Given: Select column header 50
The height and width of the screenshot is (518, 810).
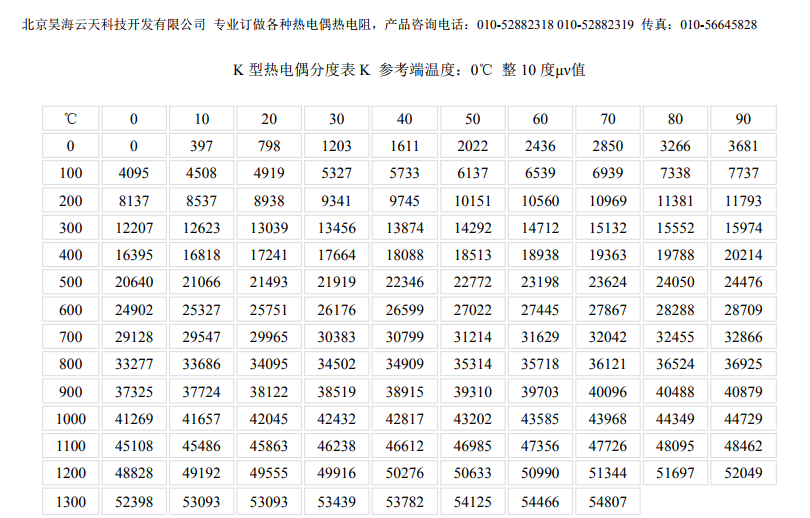Looking at the screenshot, I should click(x=472, y=119).
